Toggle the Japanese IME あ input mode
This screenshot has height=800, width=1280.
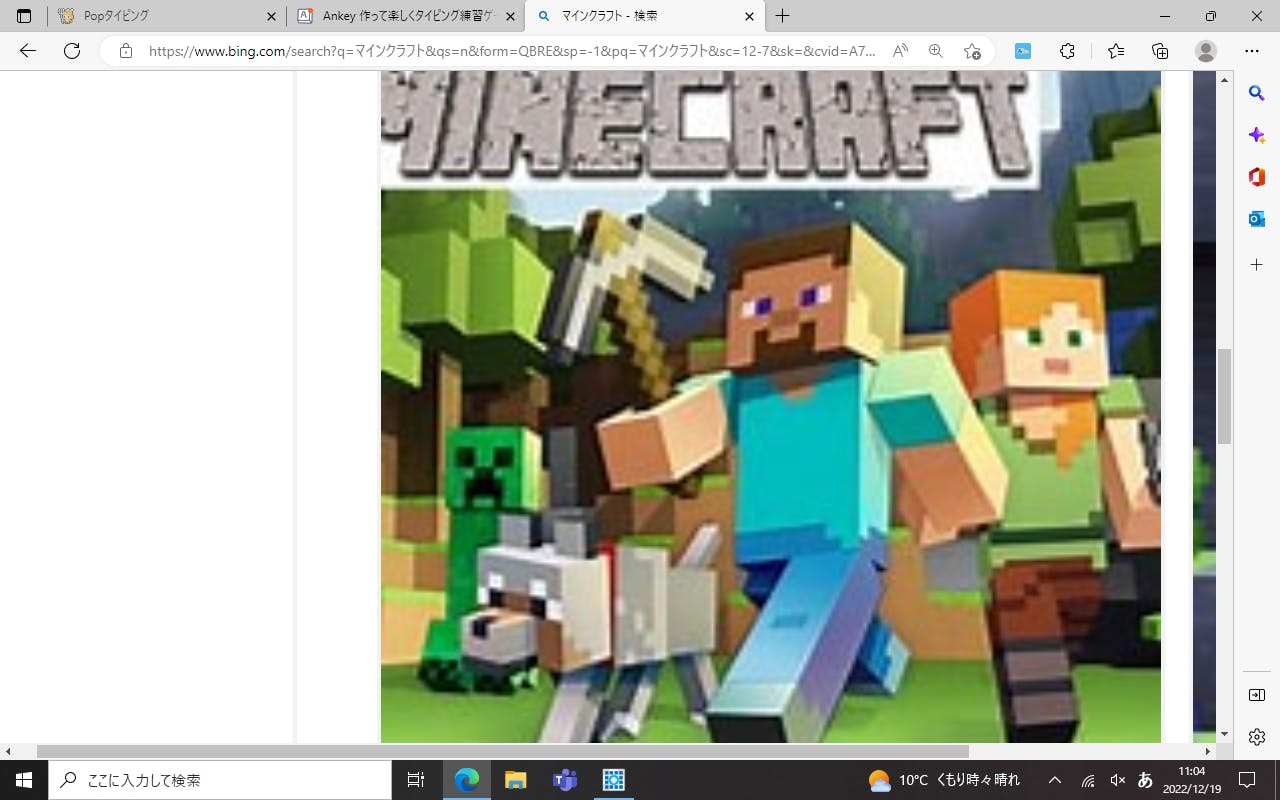(1146, 780)
